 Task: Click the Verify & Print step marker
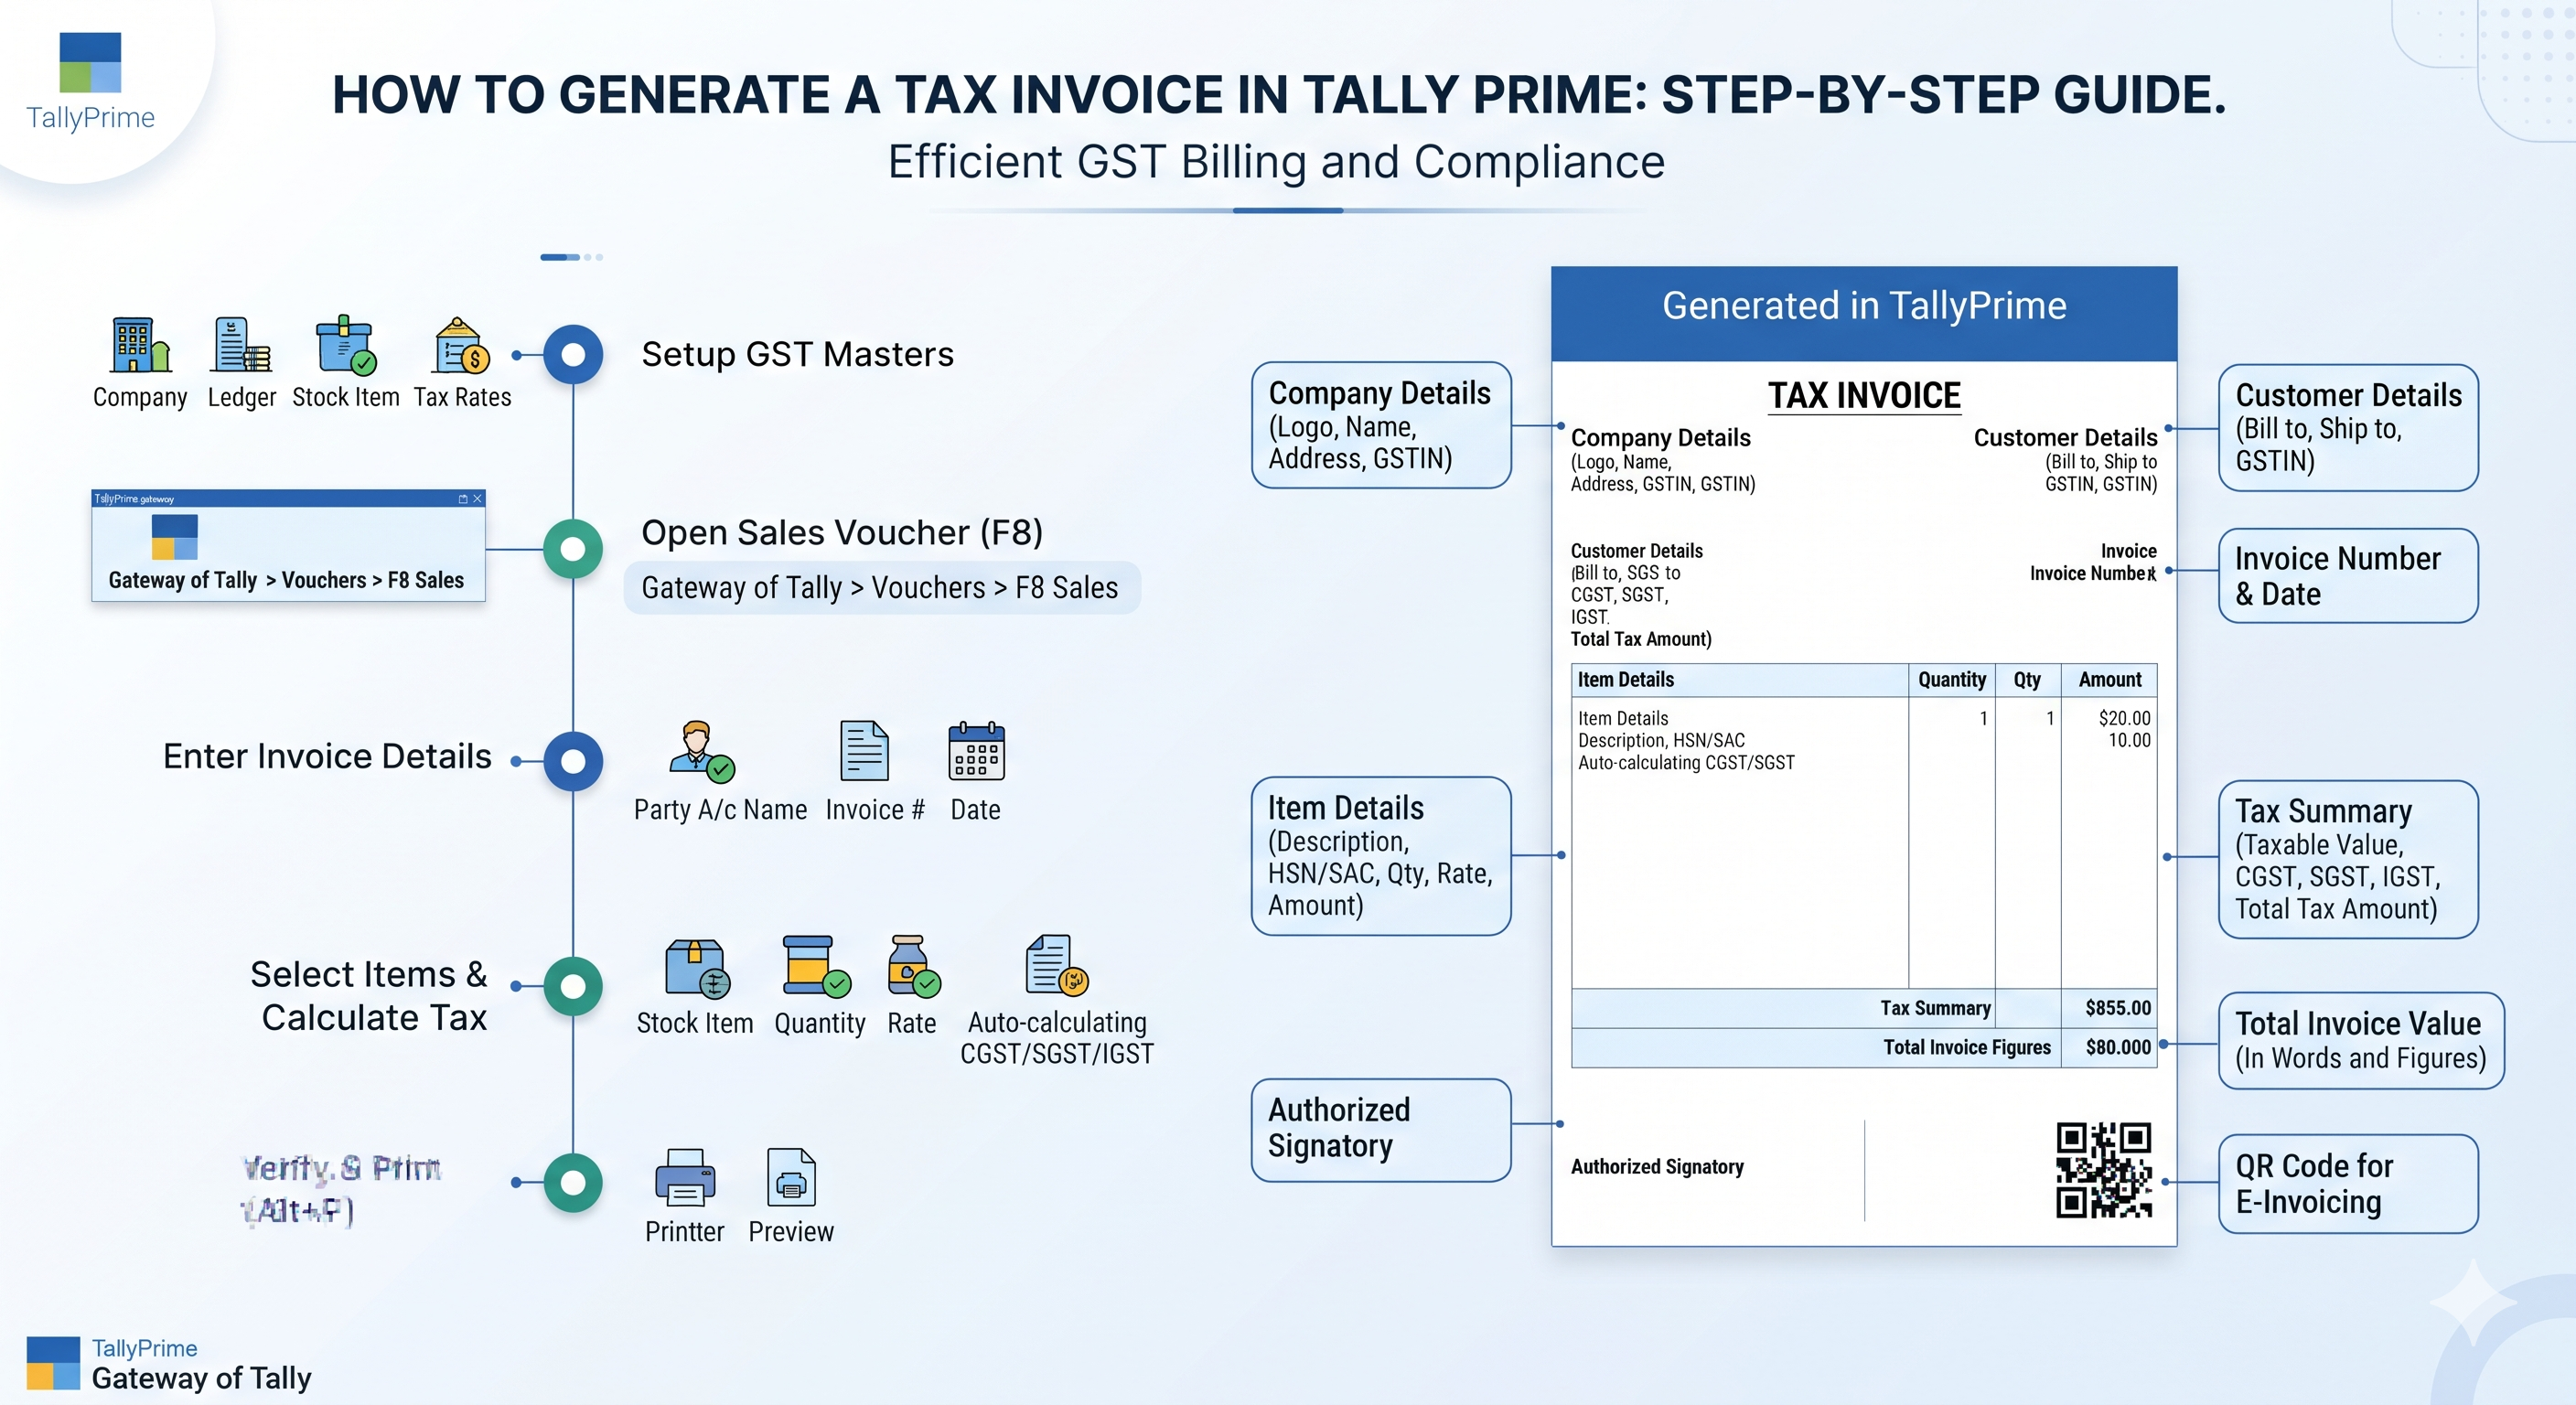click(x=573, y=1182)
